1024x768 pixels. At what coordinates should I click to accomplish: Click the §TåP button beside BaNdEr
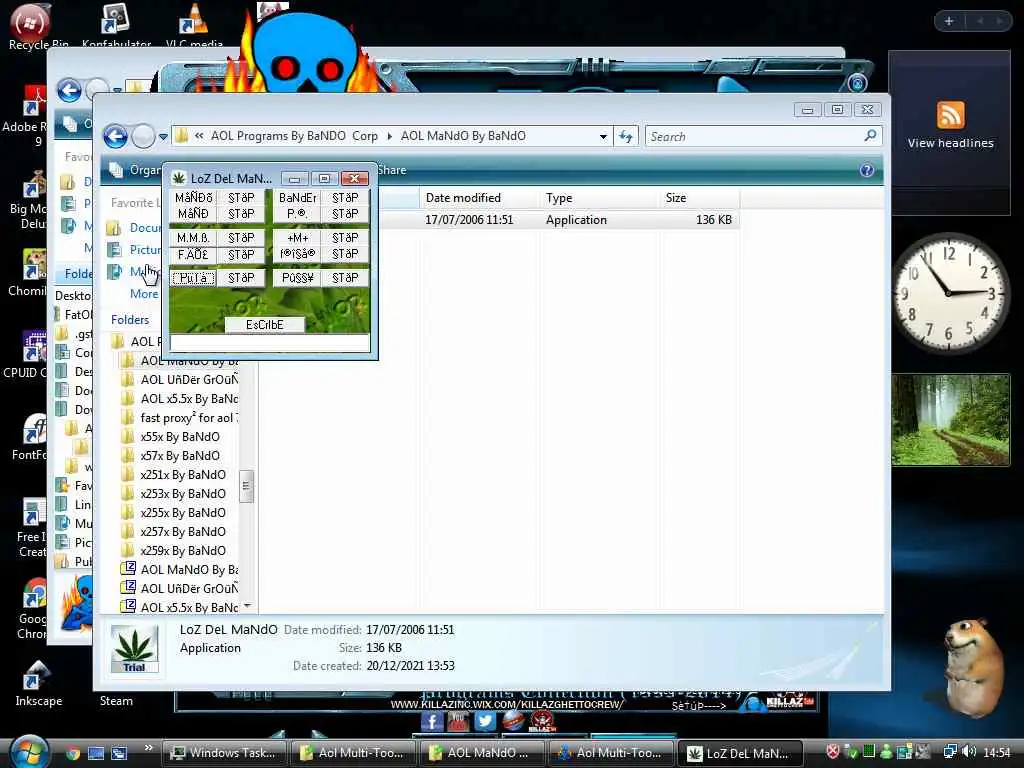click(345, 197)
